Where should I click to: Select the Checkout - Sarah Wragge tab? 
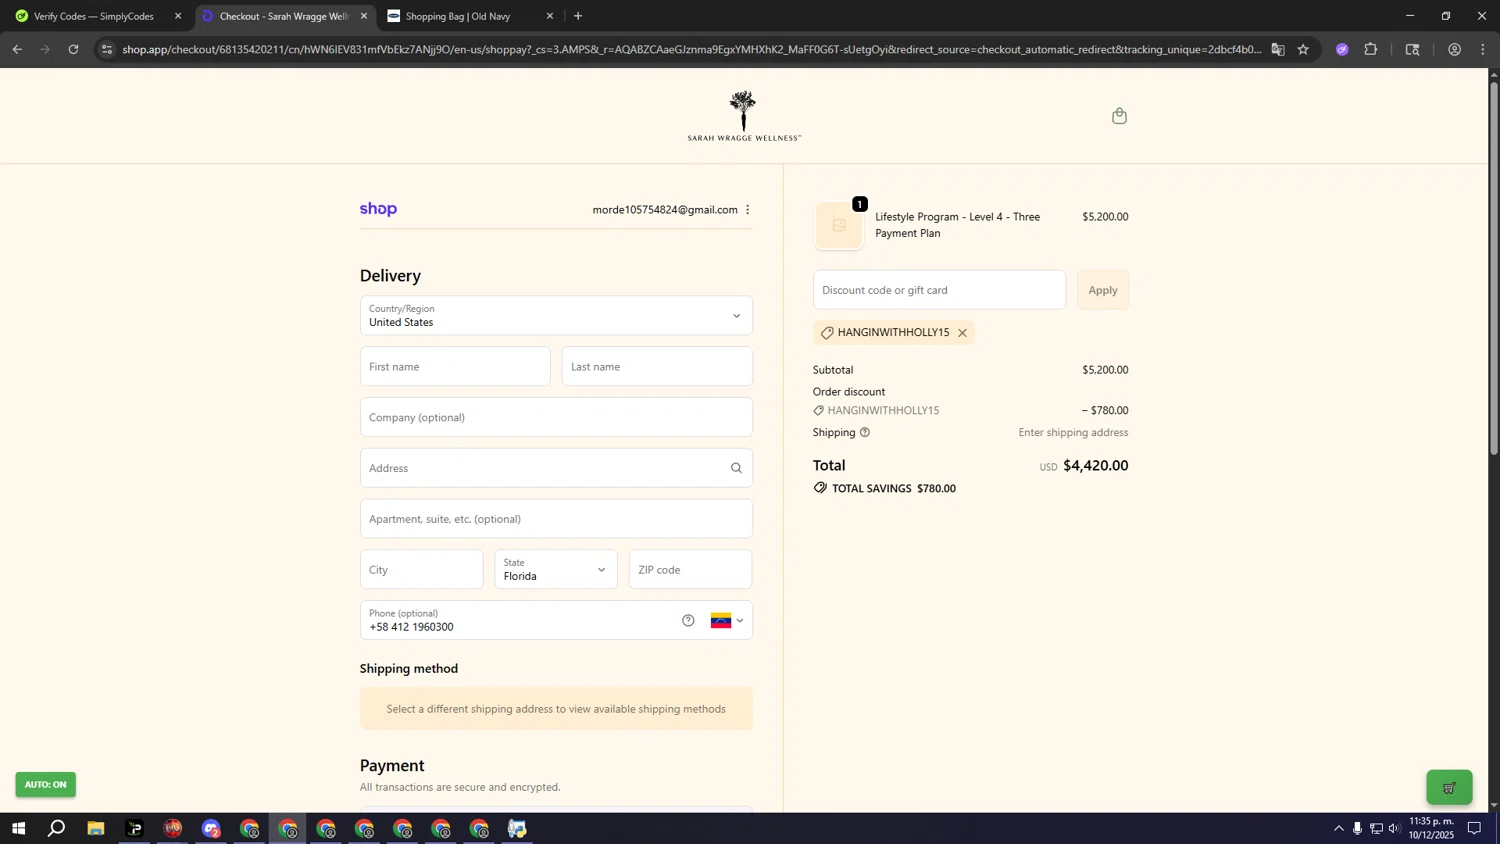[x=283, y=16]
